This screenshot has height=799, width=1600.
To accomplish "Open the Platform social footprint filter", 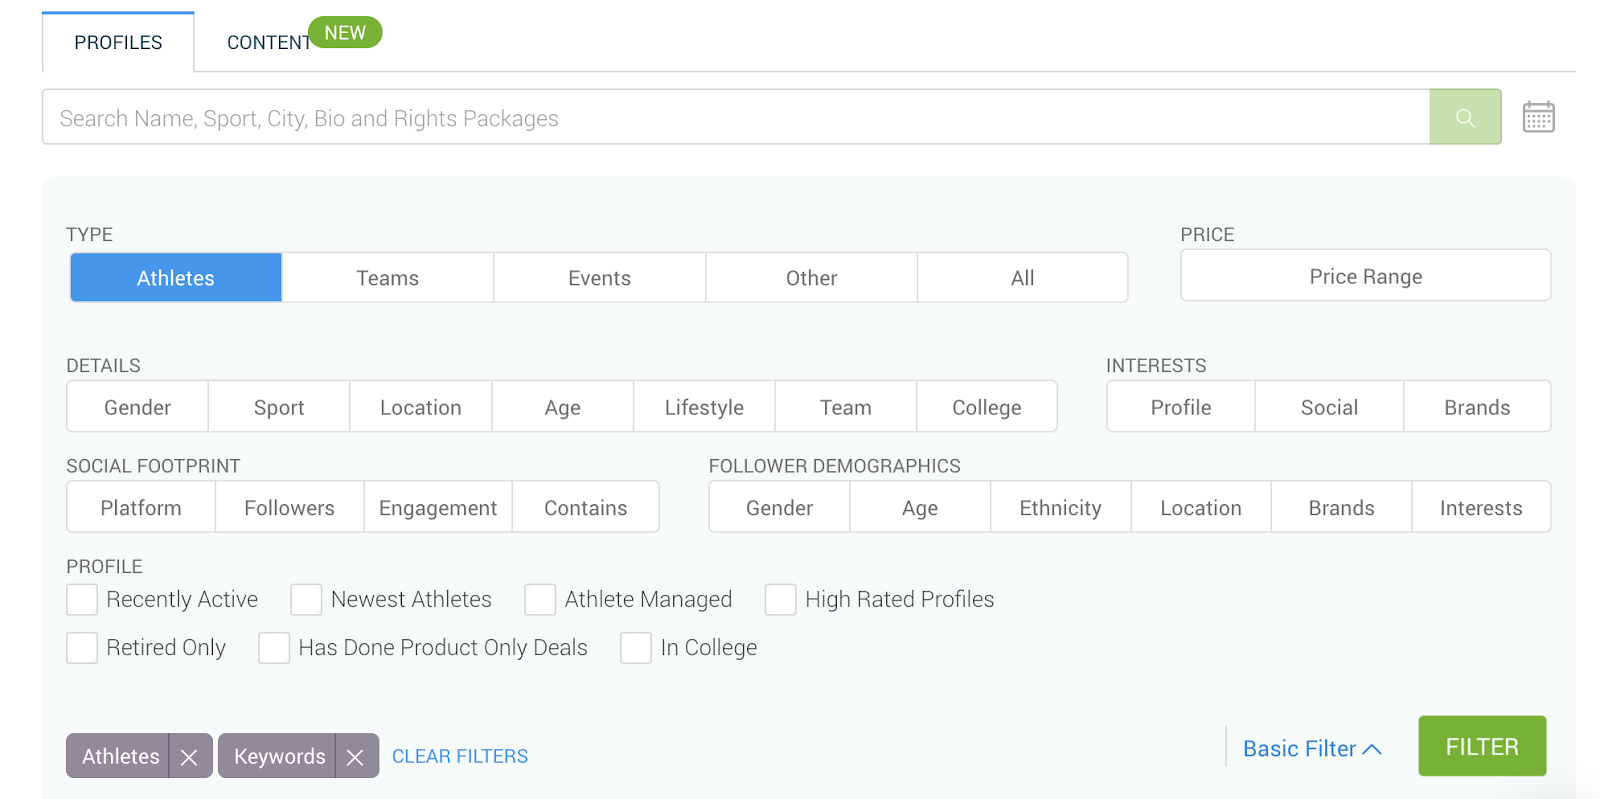I will [x=141, y=508].
